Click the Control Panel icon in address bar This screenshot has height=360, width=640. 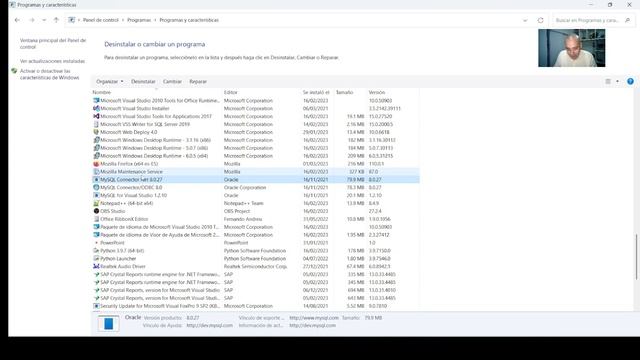(x=71, y=20)
